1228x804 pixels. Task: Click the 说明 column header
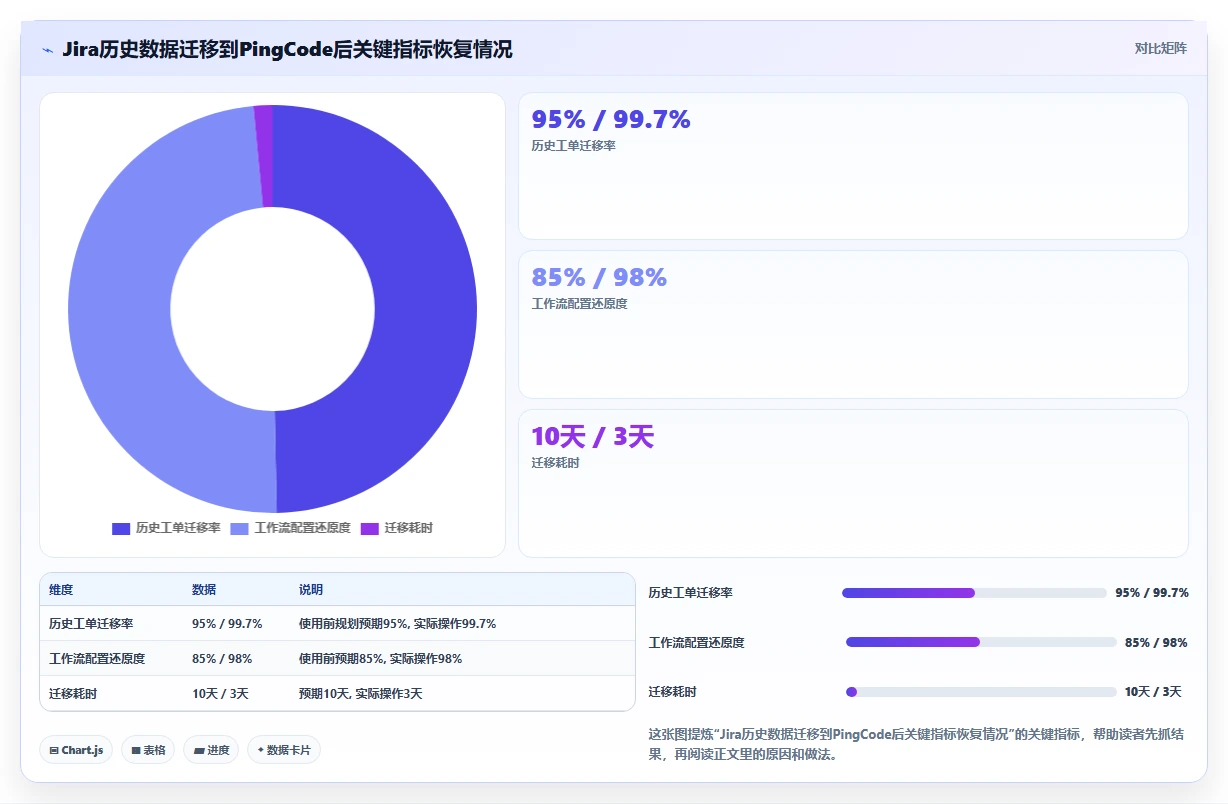click(311, 590)
